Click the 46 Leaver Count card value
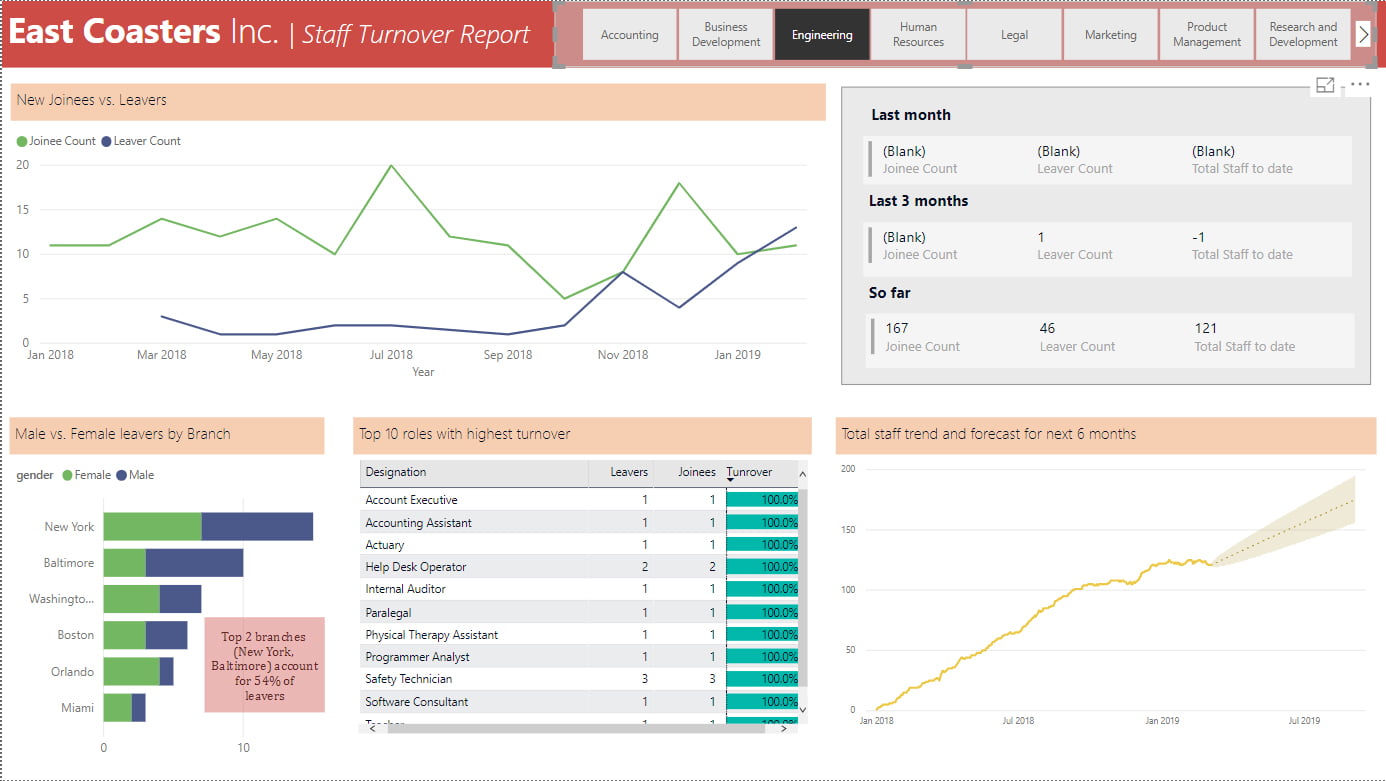1386x781 pixels. coord(1047,328)
